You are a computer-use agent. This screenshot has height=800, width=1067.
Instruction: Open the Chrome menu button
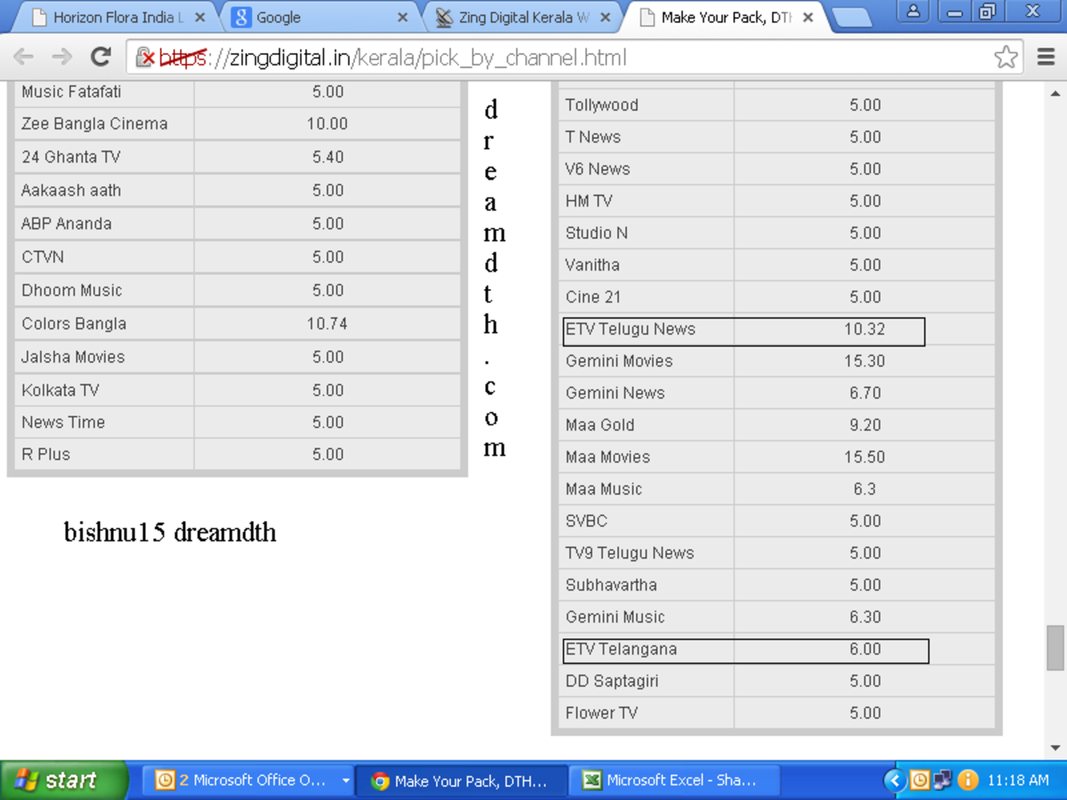point(1046,57)
